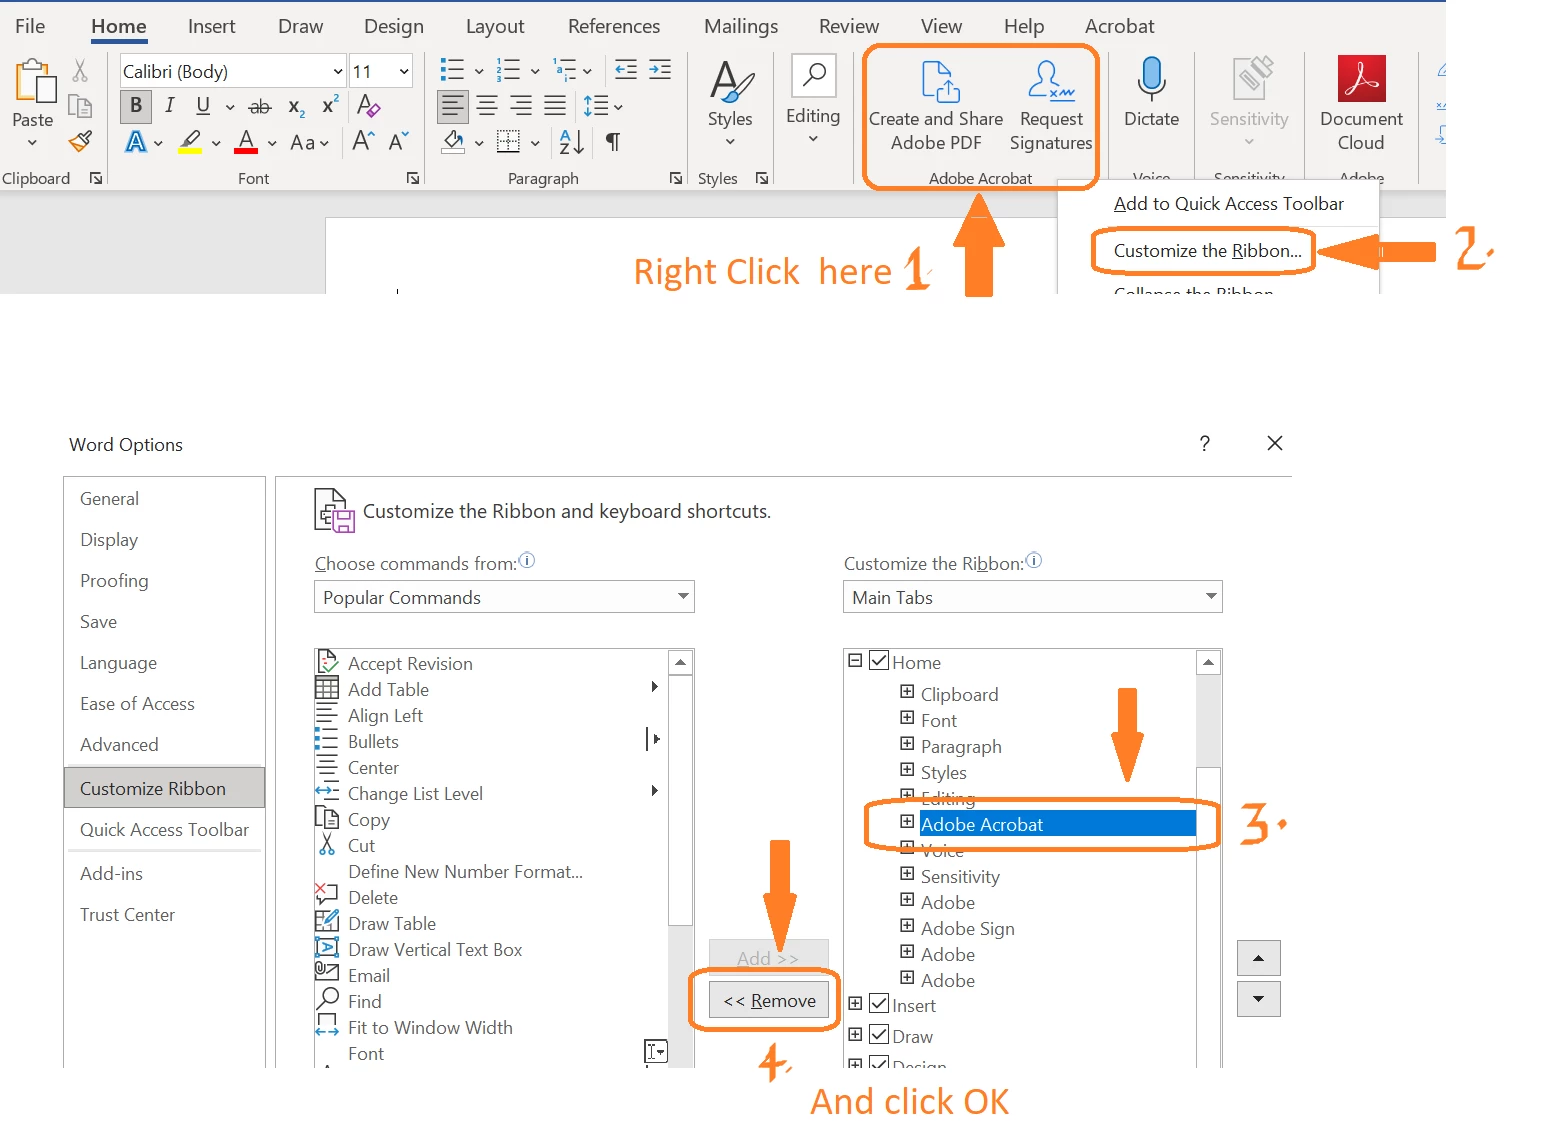This screenshot has height=1136, width=1548.
Task: Apply yellow text highlight color
Action: click(190, 142)
